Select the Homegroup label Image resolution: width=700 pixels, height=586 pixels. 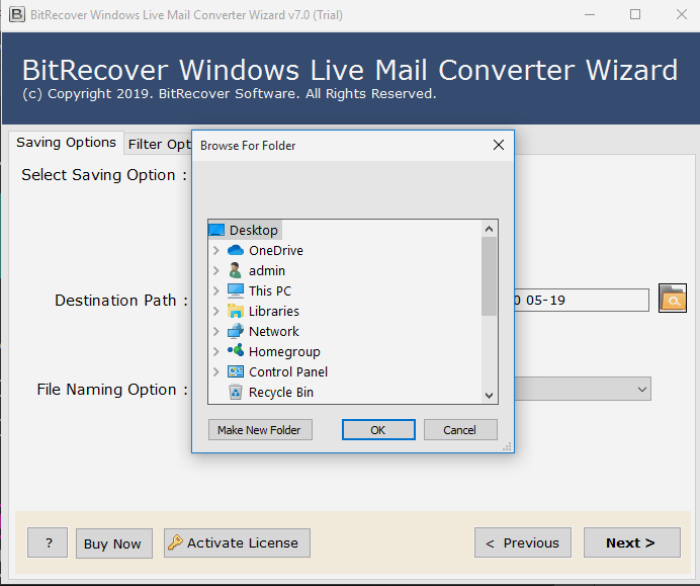[284, 352]
